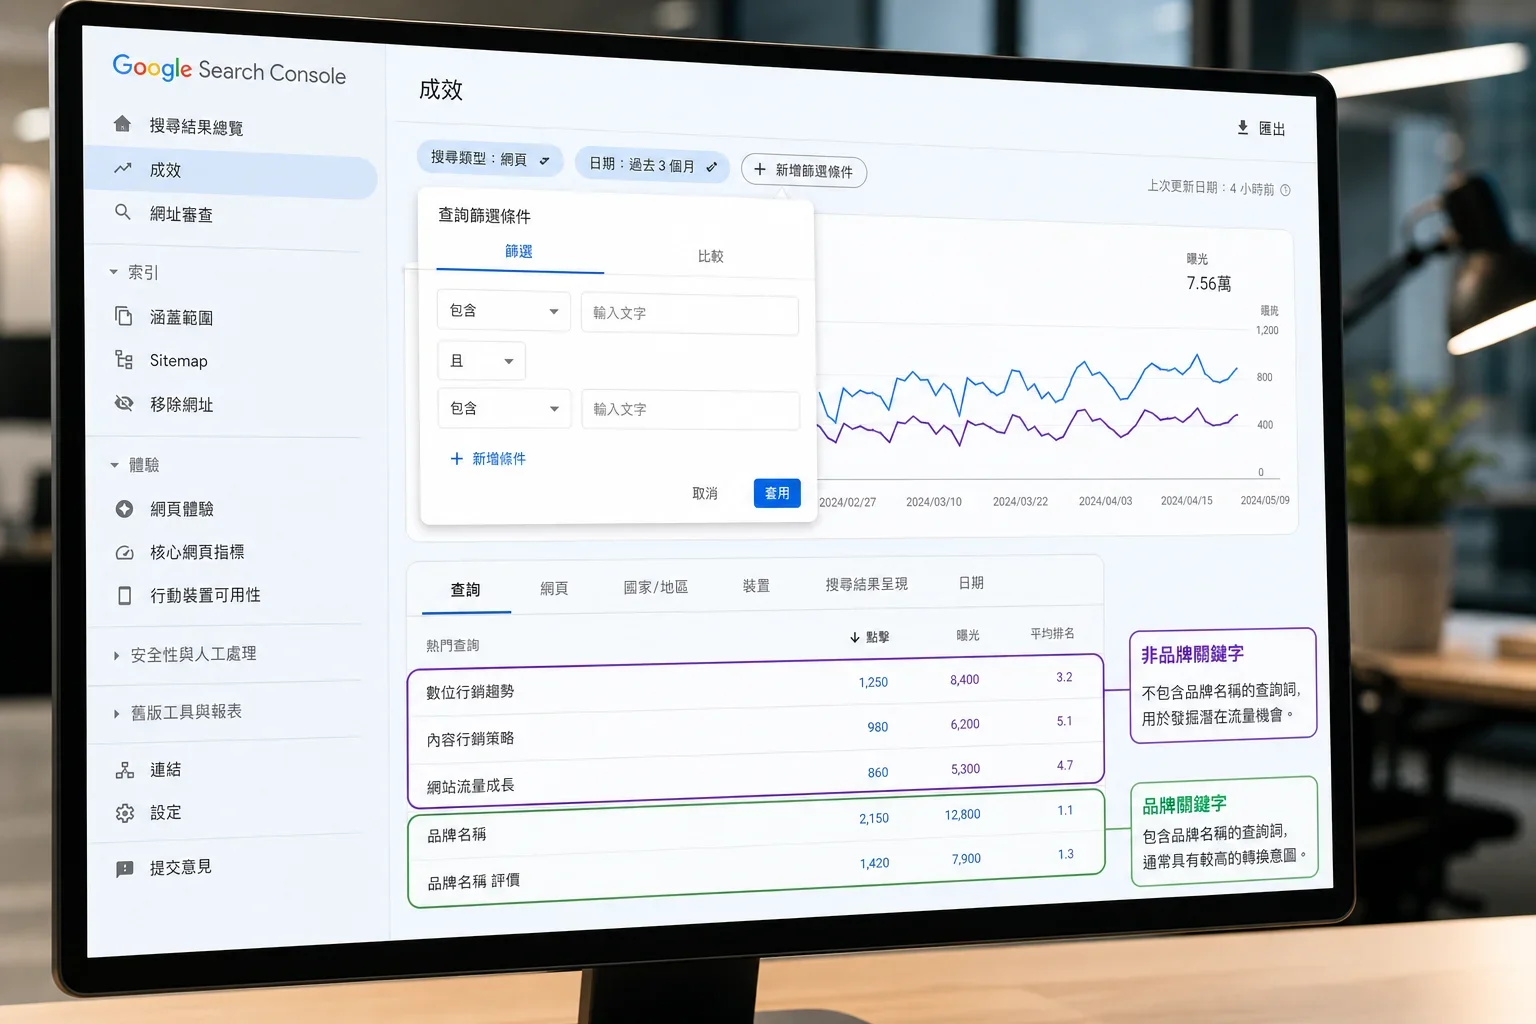Click the pencil icon on 搜尋類型 chip
1536x1024 pixels.
(x=545, y=160)
